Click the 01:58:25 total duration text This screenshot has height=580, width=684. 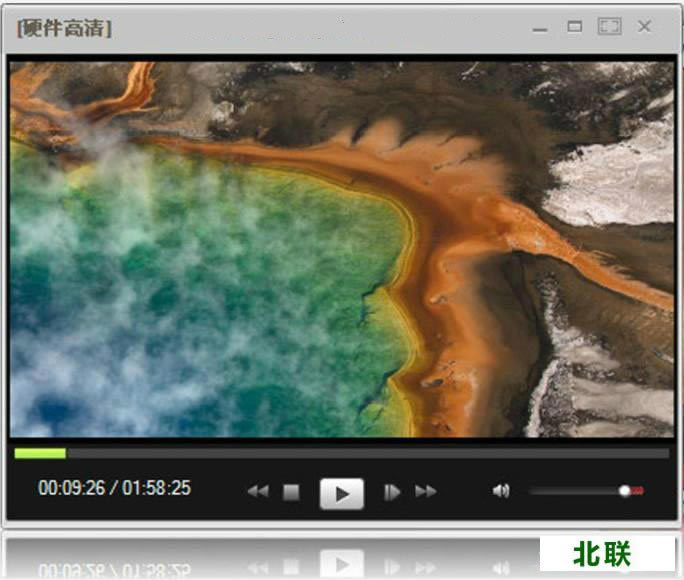click(155, 489)
